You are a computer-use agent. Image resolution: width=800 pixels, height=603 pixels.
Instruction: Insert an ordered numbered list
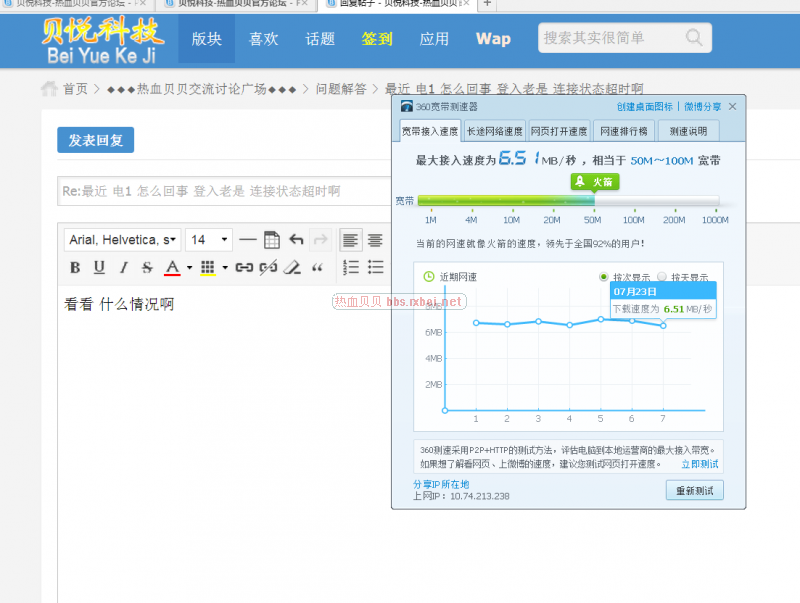(x=351, y=268)
